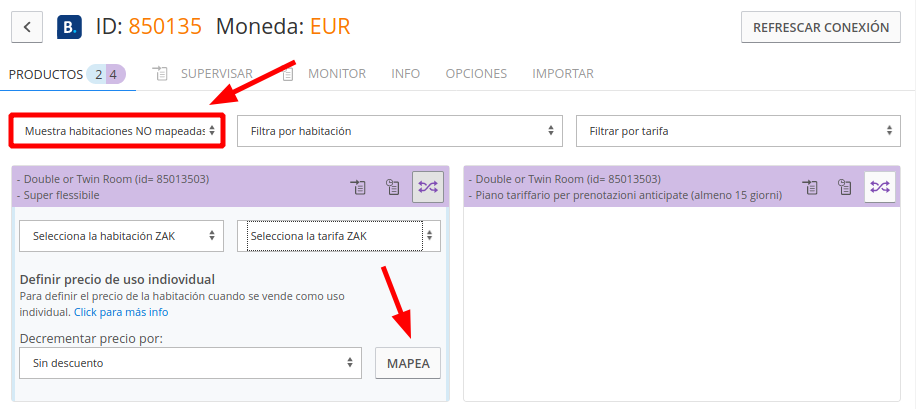Go to the OPCIONES tab
Image resolution: width=916 pixels, height=409 pixels.
pos(476,74)
